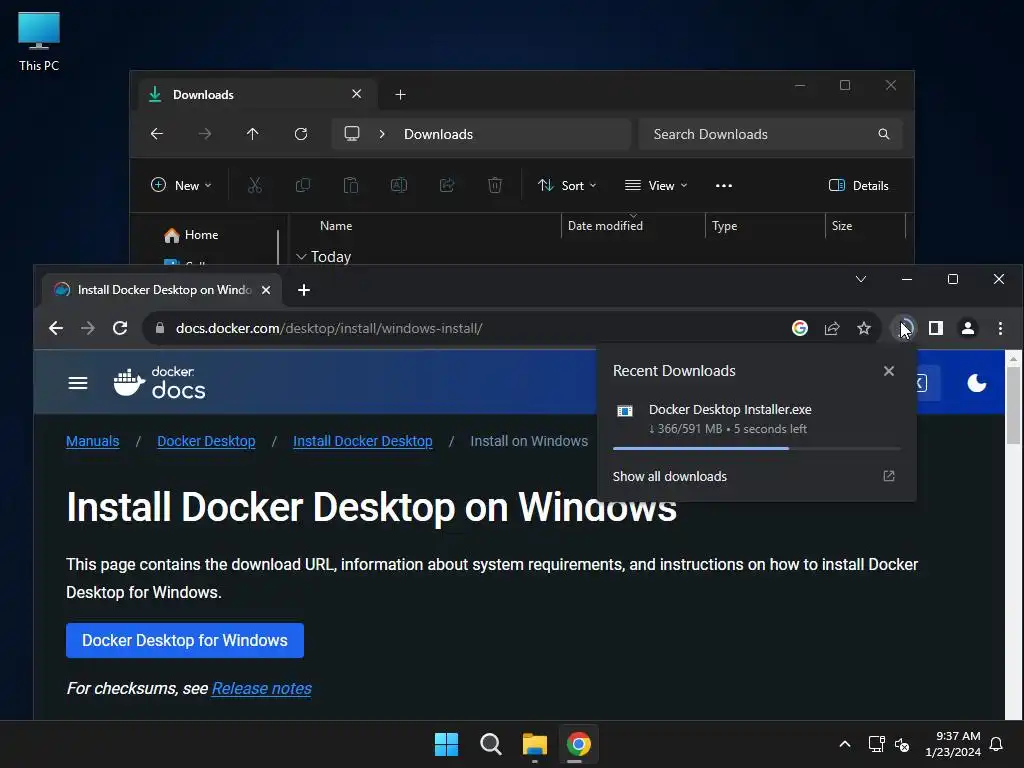
Task: Click Docker Desktop for Windows download button
Action: [185, 640]
